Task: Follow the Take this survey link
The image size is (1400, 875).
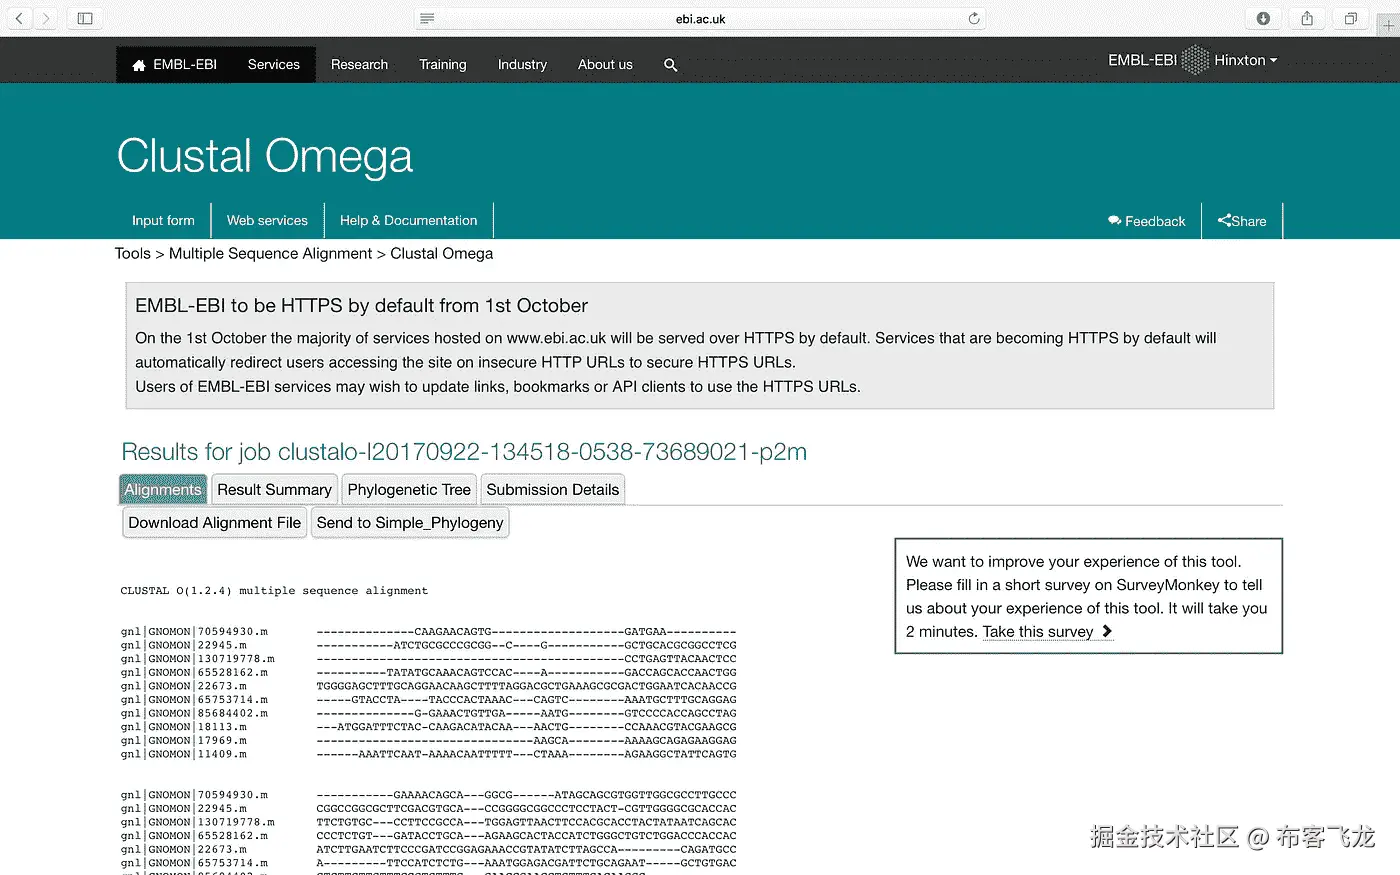Action: click(1038, 631)
